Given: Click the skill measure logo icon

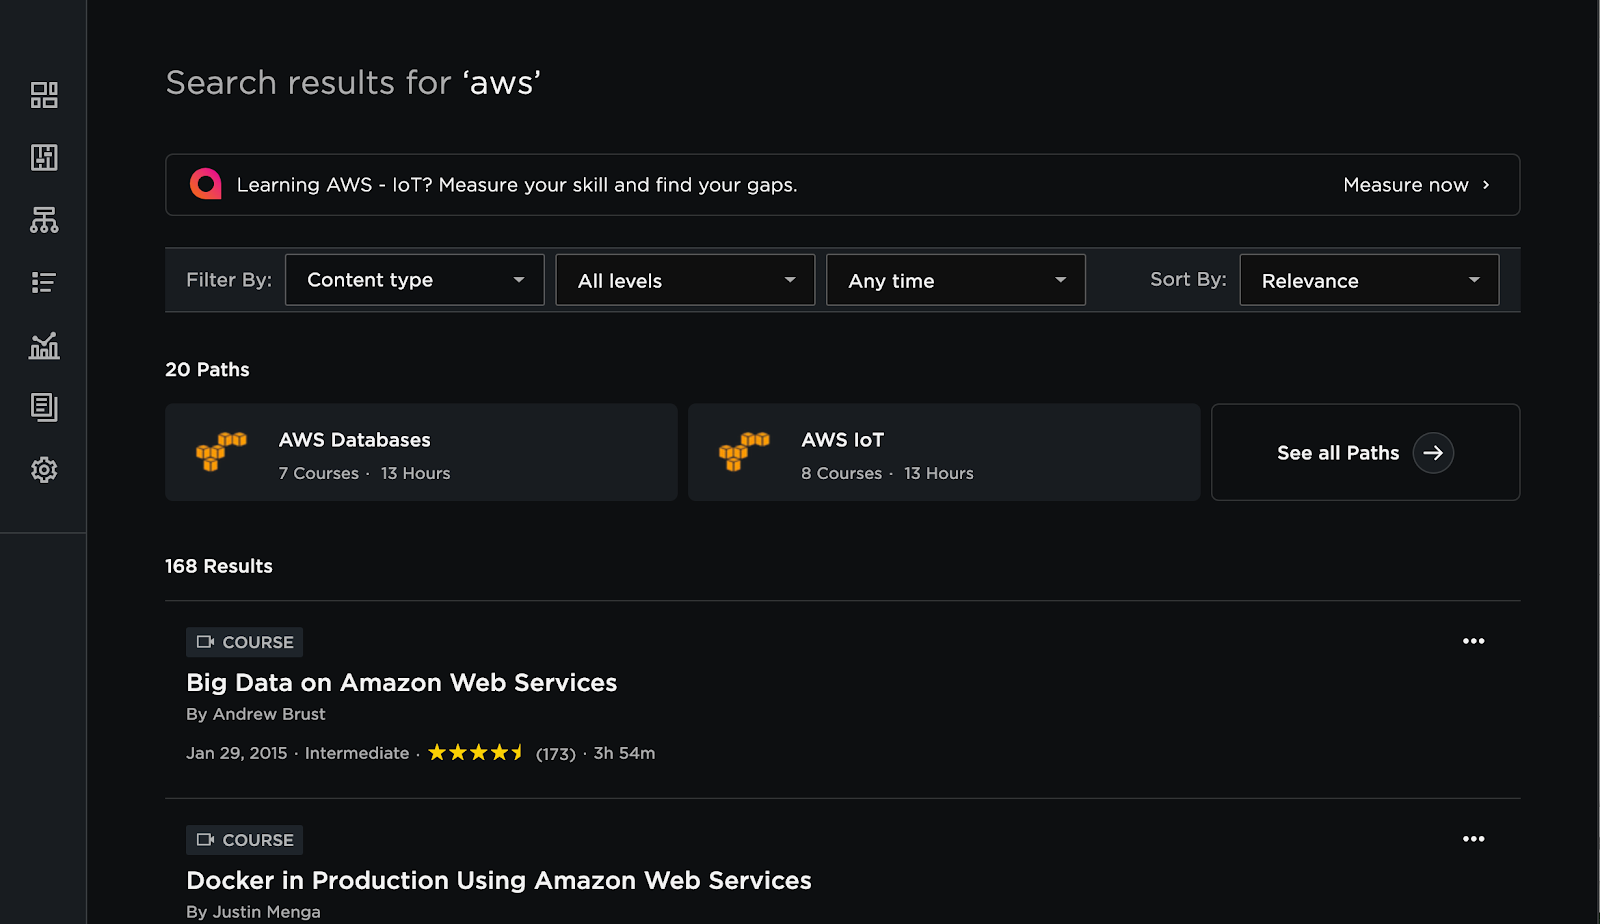Looking at the screenshot, I should point(206,184).
